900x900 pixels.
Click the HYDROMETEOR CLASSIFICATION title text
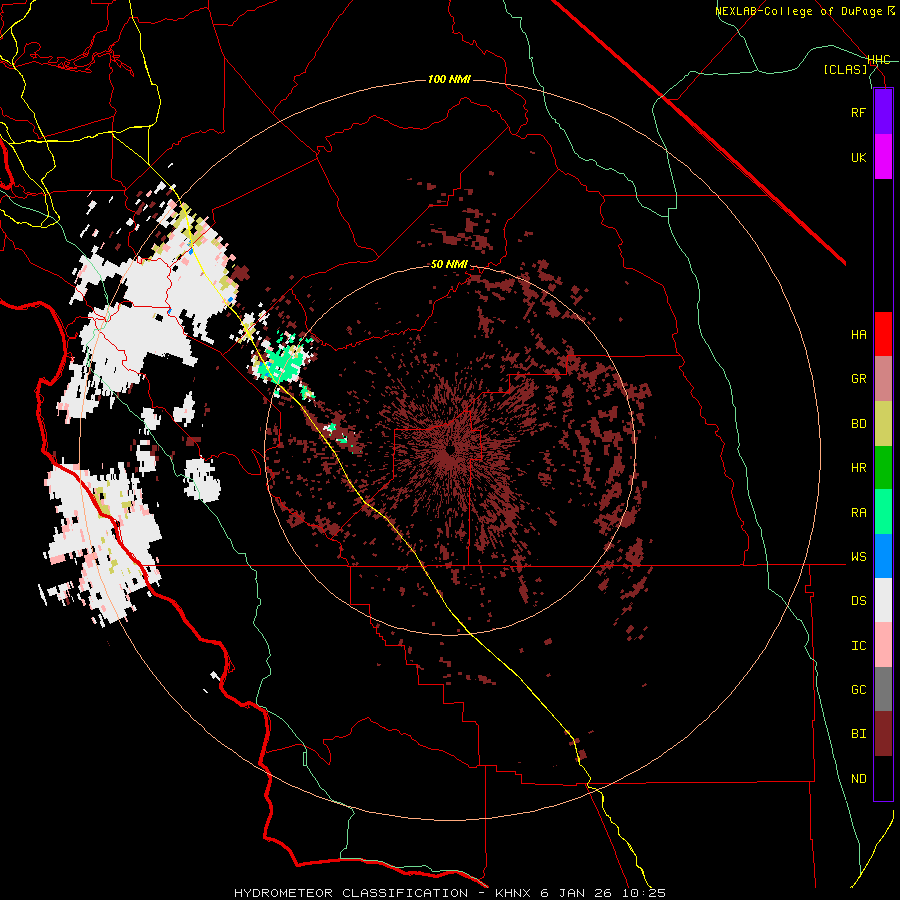click(351, 893)
